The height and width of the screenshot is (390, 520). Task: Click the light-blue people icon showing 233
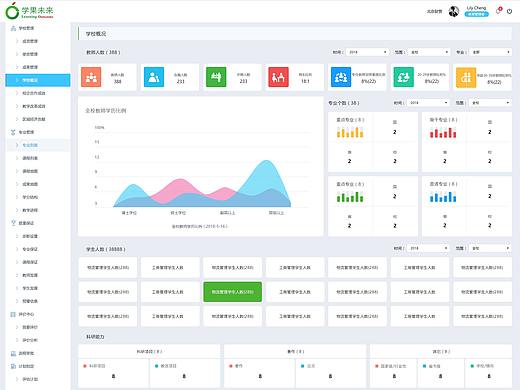(x=154, y=77)
